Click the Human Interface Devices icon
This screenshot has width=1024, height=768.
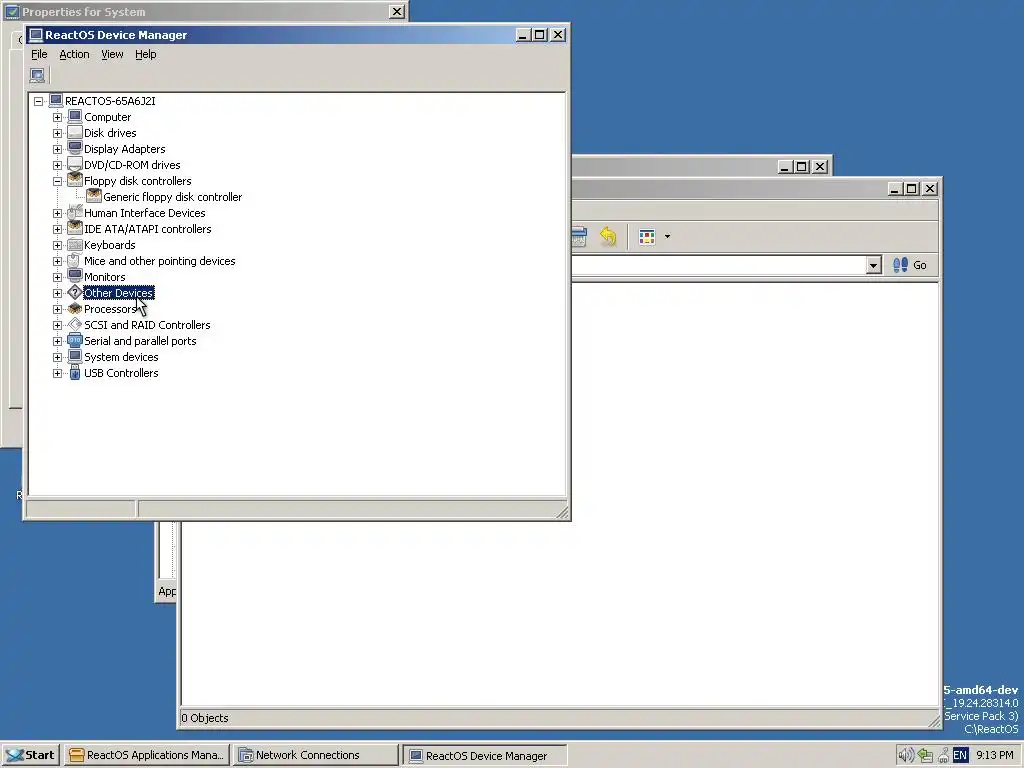tap(74, 213)
